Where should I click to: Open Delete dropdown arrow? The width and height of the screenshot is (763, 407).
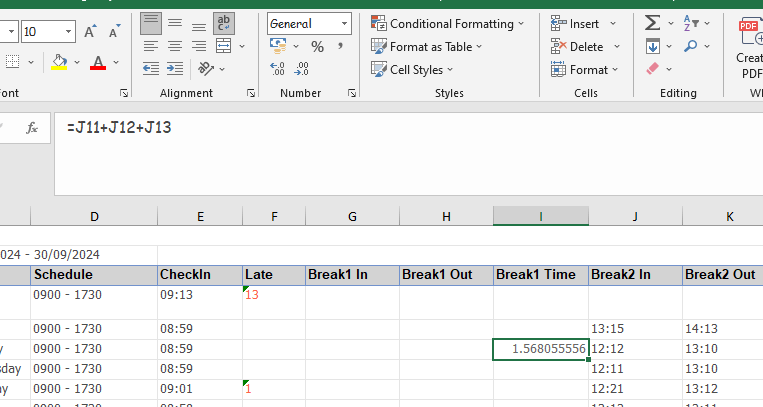[x=617, y=47]
